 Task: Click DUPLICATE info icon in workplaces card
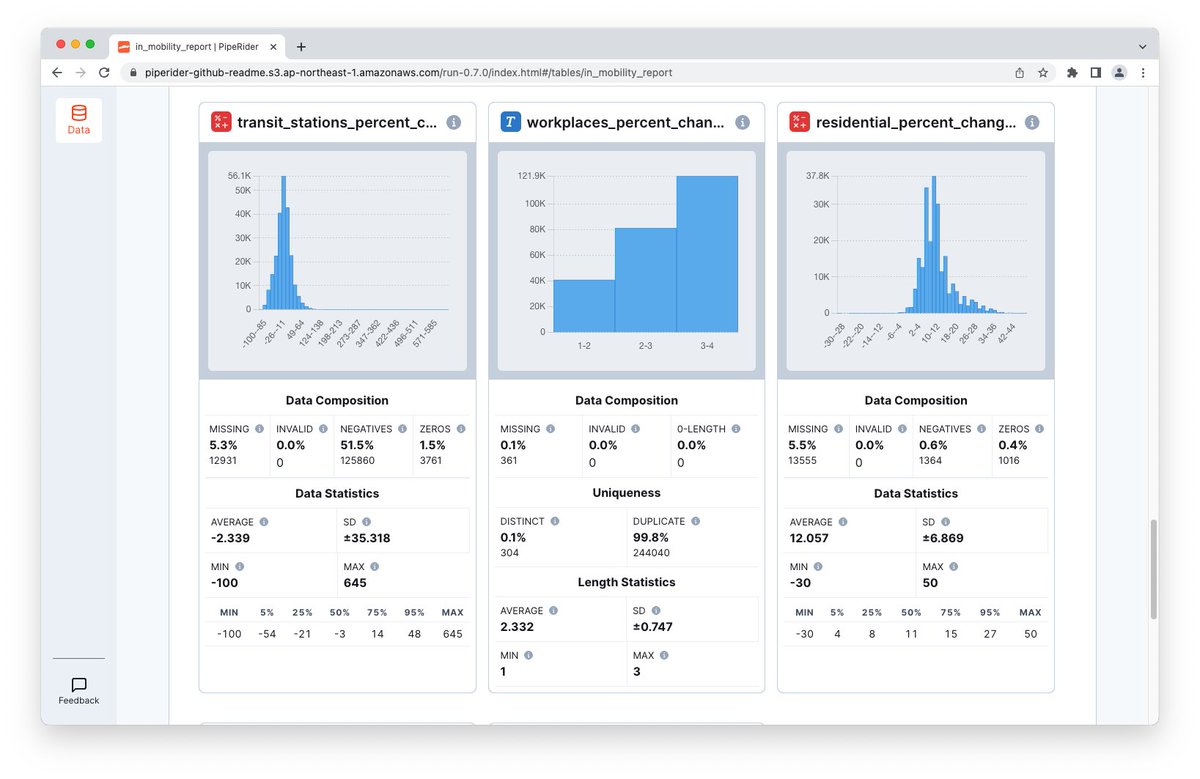click(x=695, y=521)
